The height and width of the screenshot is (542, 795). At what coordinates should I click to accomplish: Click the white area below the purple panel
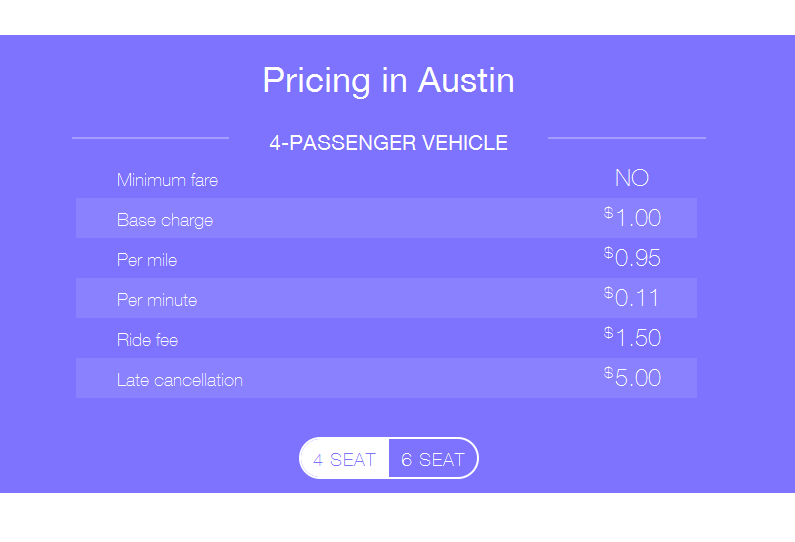[x=397, y=517]
